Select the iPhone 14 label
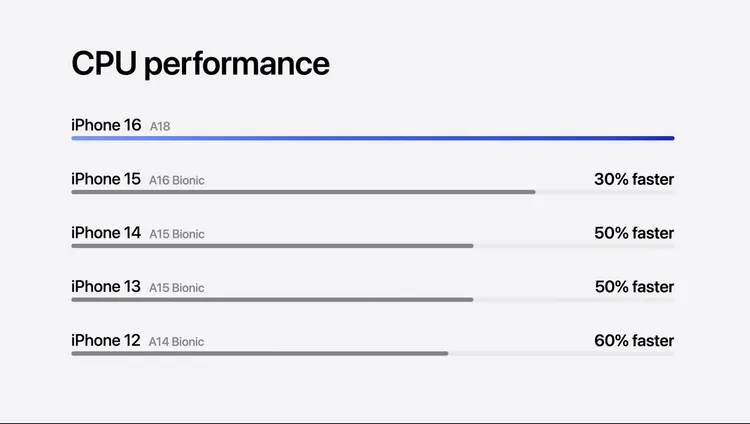The width and height of the screenshot is (750, 424). (x=106, y=233)
